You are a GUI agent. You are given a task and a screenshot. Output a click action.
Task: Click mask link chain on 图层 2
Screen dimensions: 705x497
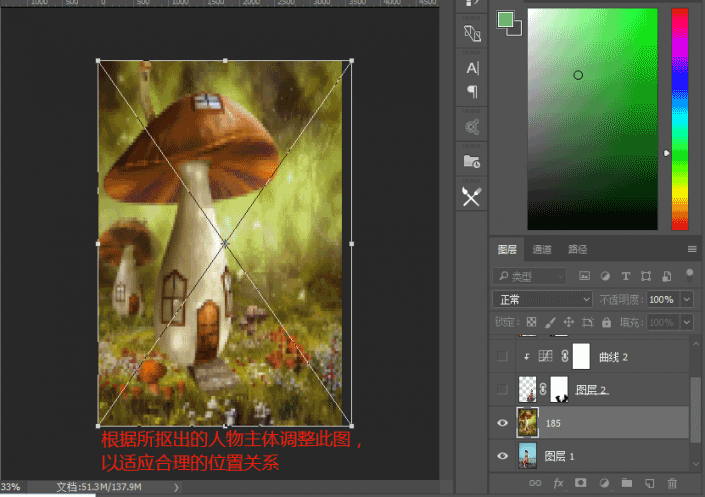coord(543,389)
